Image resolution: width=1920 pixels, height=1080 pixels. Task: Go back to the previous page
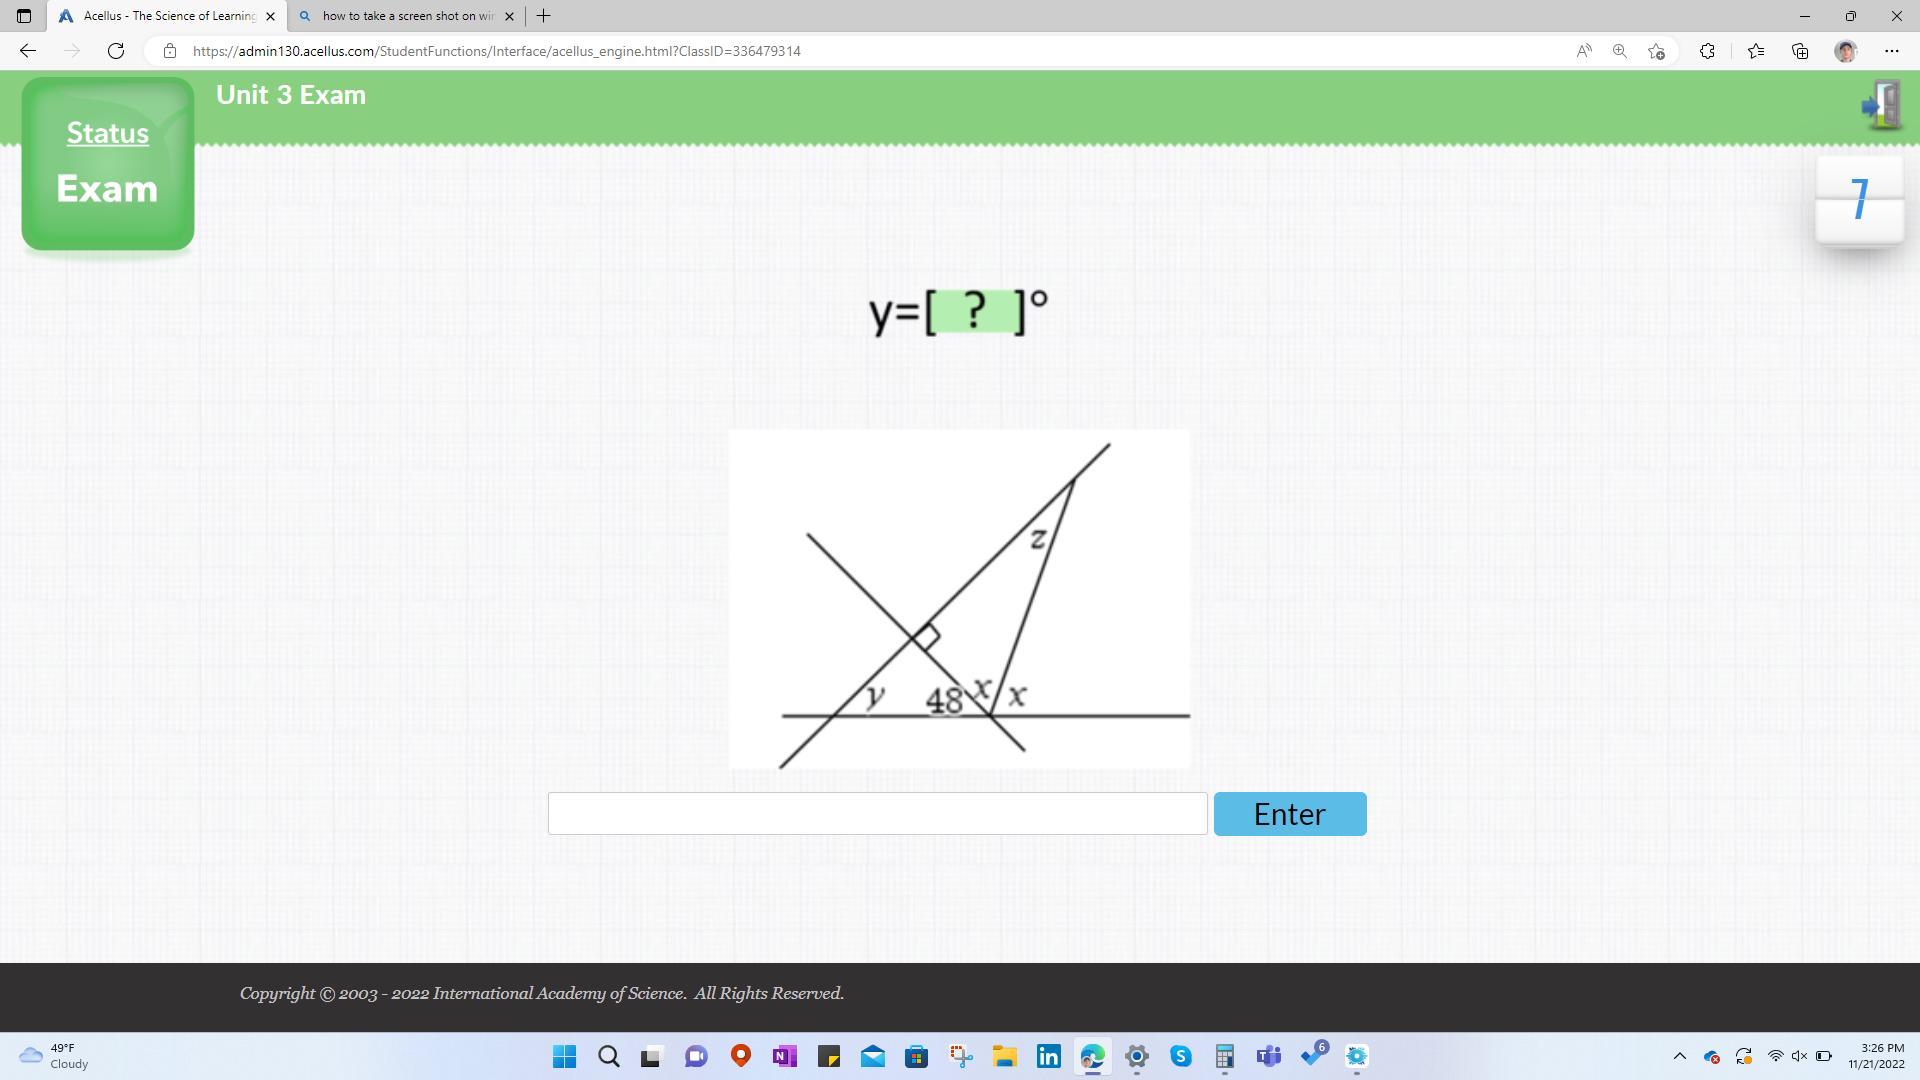pyautogui.click(x=28, y=51)
